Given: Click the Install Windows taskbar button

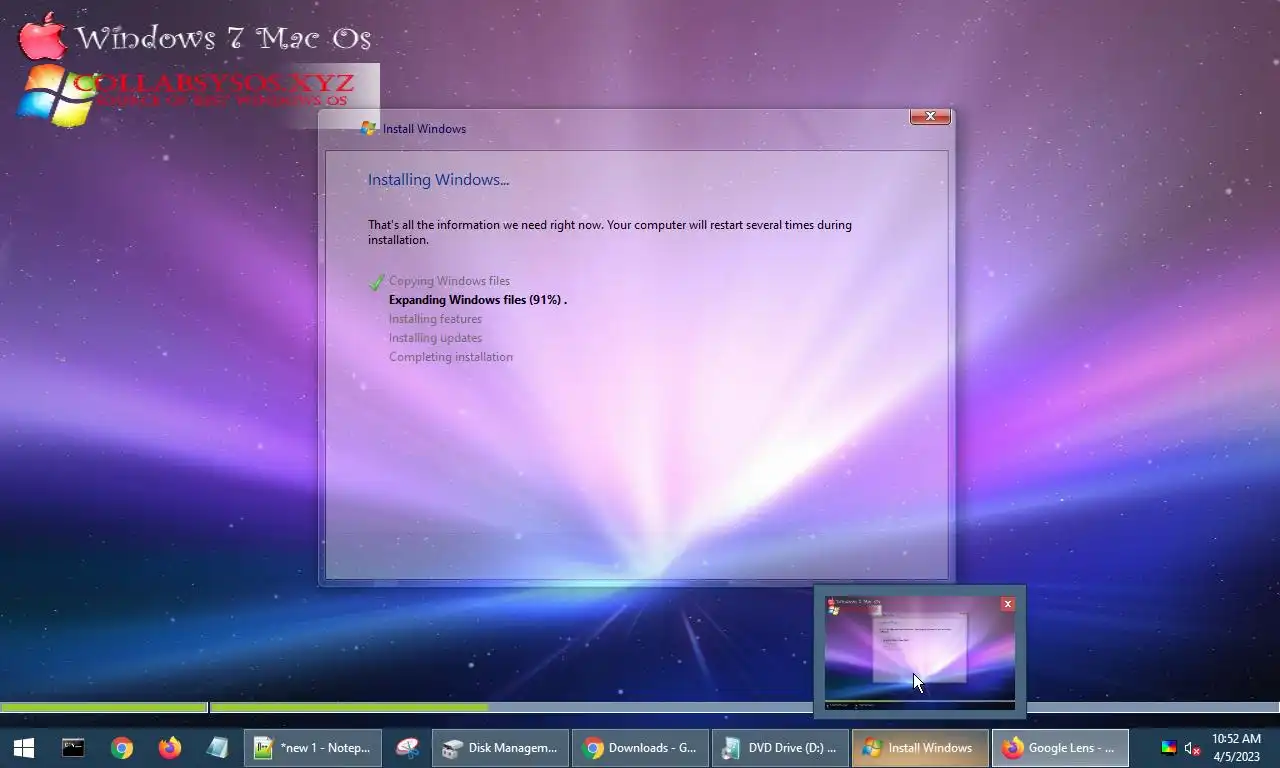Looking at the screenshot, I should (x=920, y=748).
